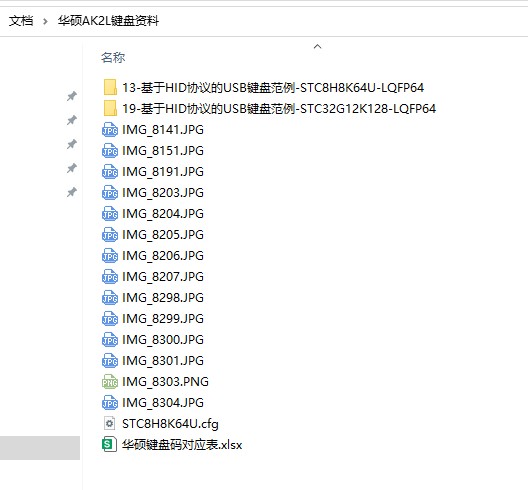Select folder name 19-基于HID协议的USB键盘范例-STC32G12K128-LQFP64
528x490 pixels.
279,108
